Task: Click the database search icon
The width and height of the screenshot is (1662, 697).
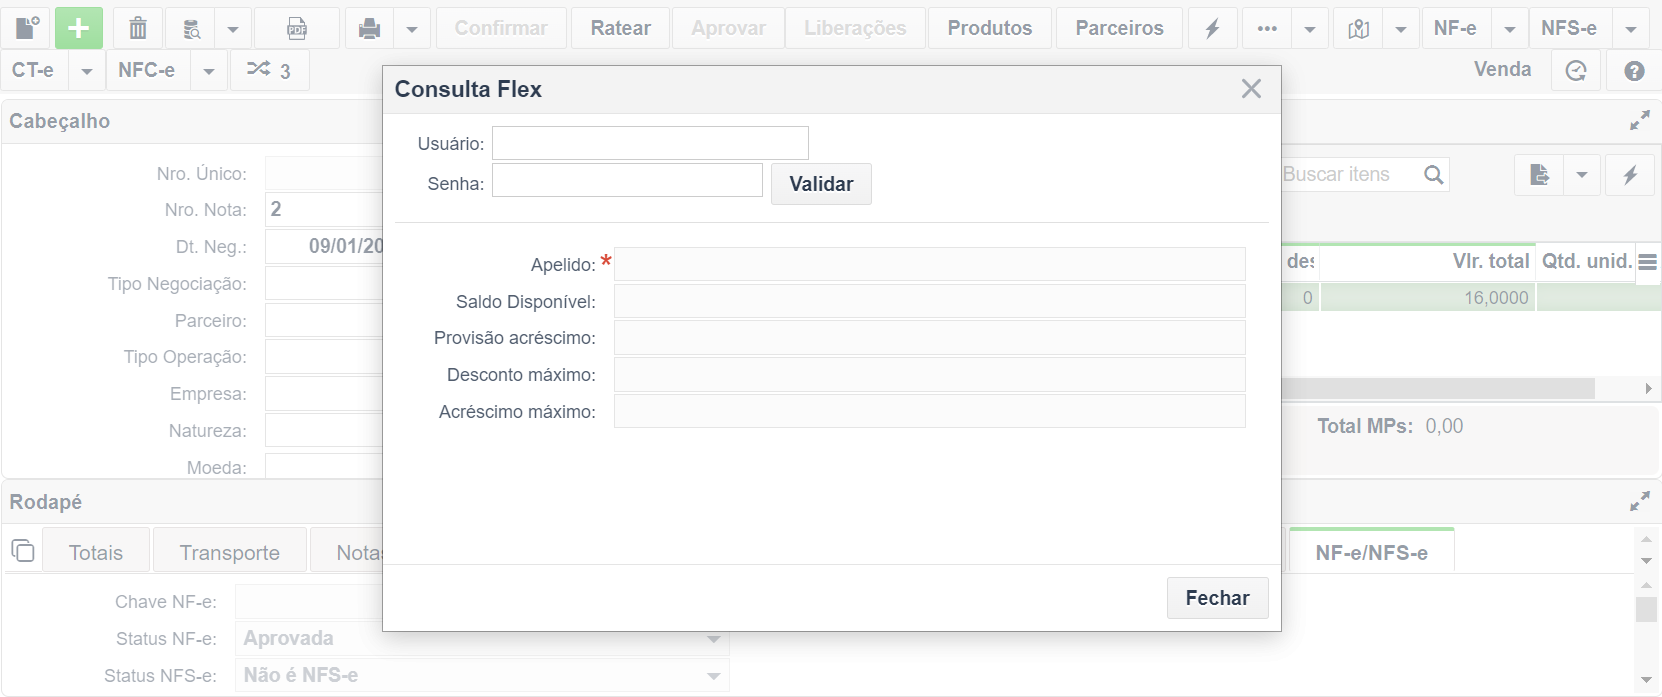Action: point(191,28)
